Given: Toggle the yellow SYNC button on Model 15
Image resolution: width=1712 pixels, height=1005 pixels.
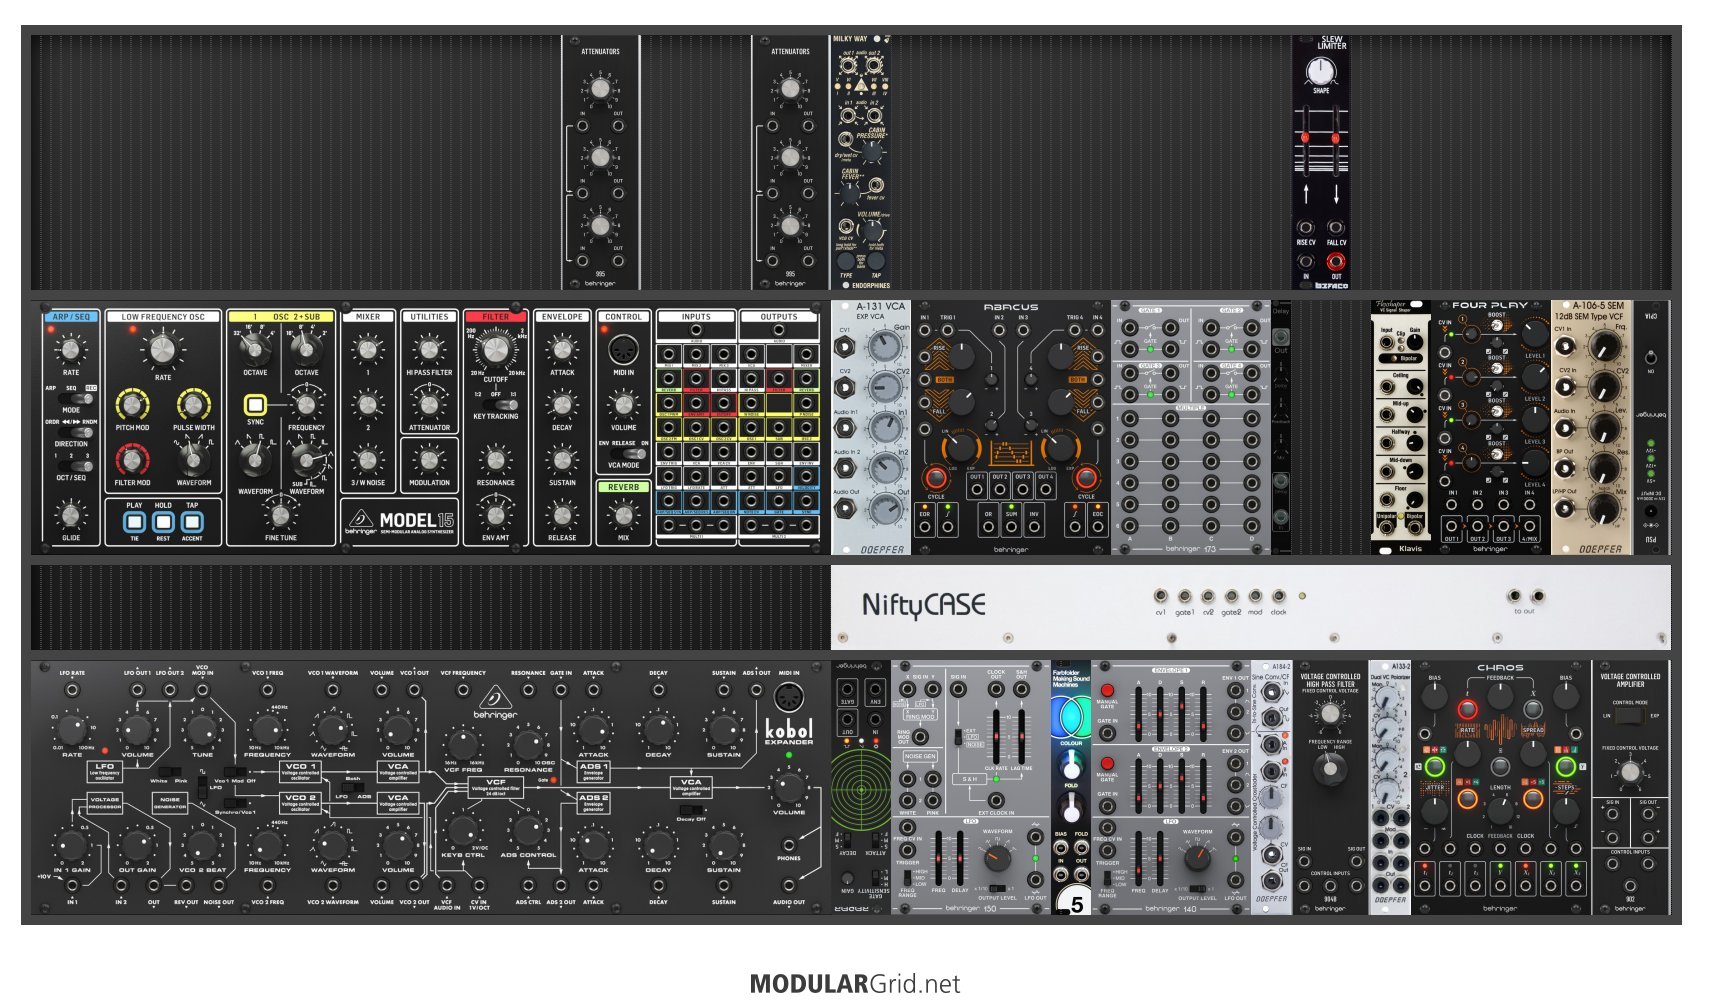Looking at the screenshot, I should click(255, 405).
